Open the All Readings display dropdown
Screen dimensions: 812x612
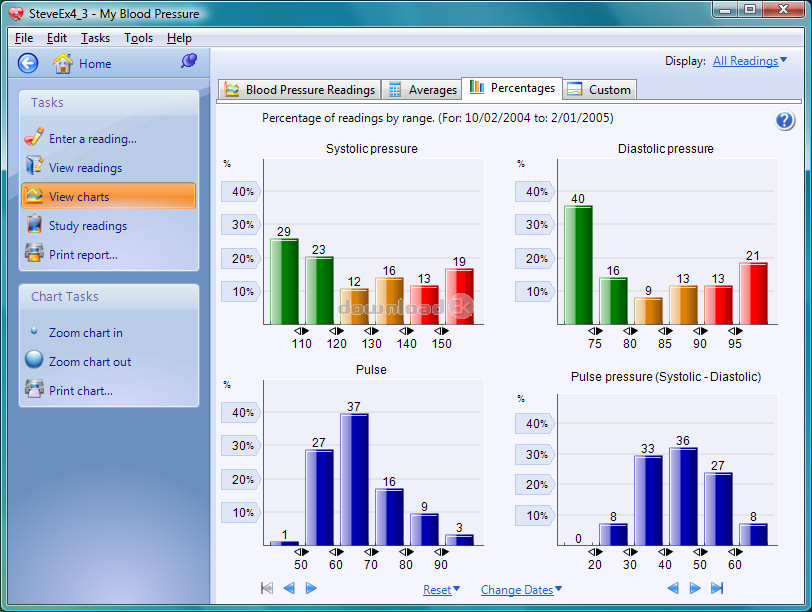[749, 61]
